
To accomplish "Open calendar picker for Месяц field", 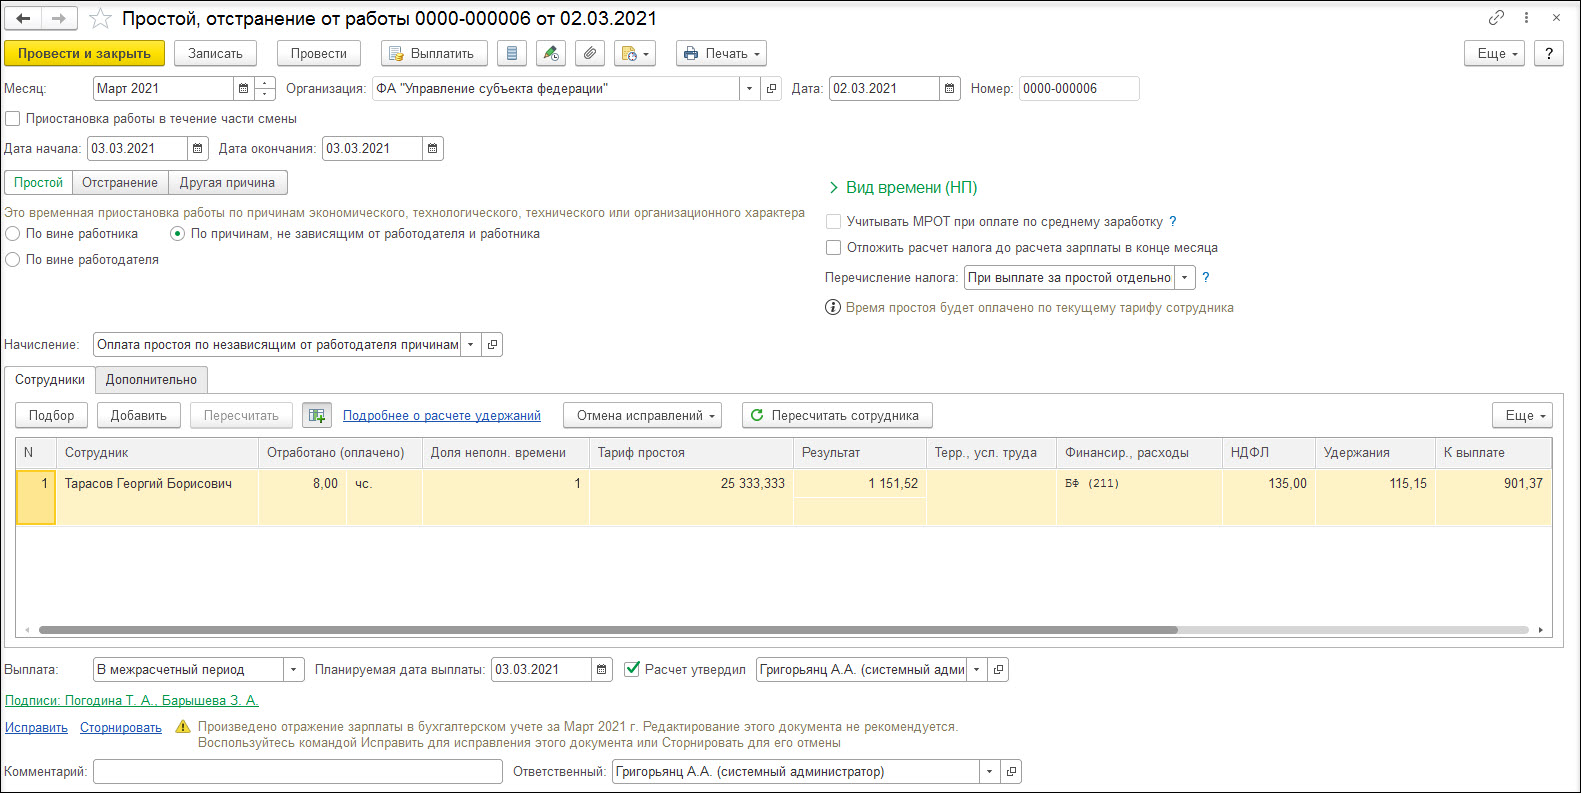I will (x=243, y=89).
